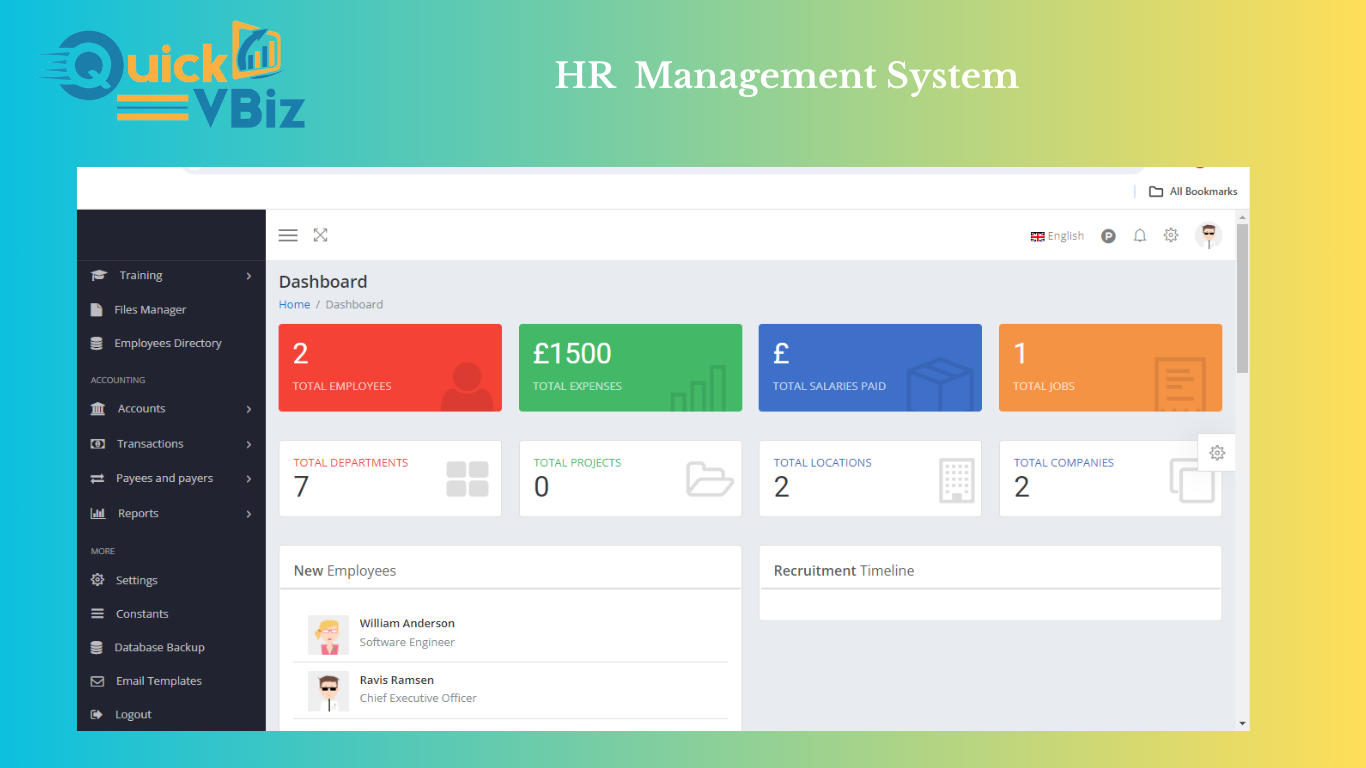
Task: Click the red Total Employees card
Action: pos(390,367)
